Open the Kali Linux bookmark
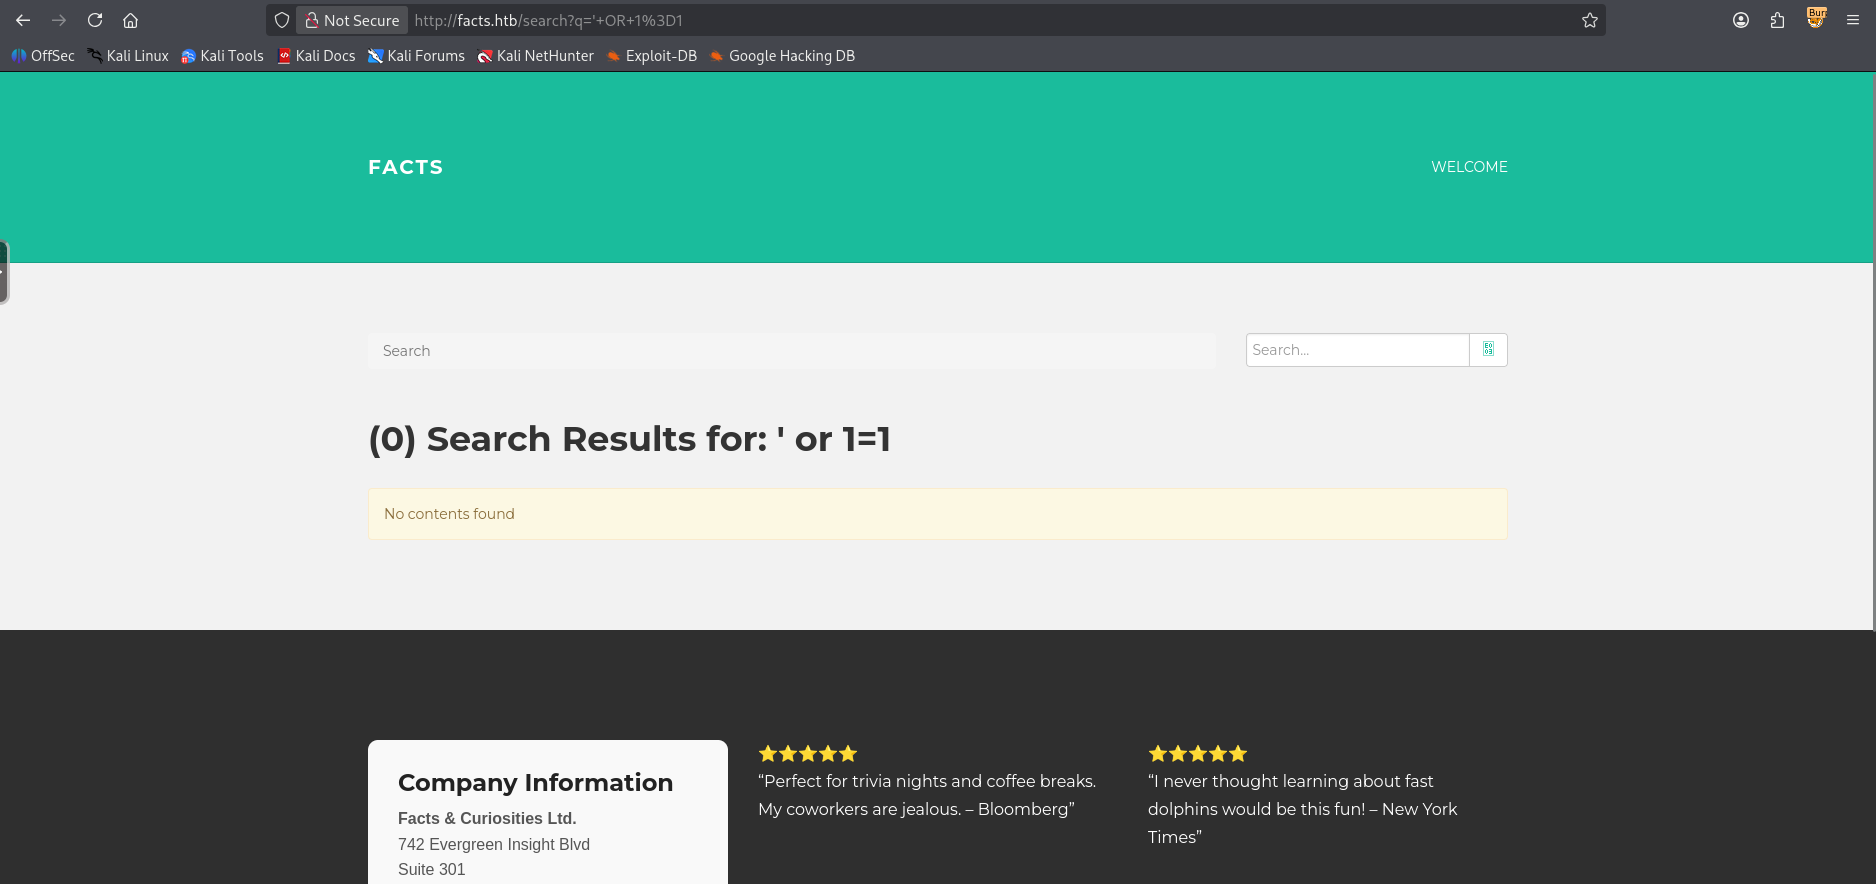The width and height of the screenshot is (1876, 884). click(x=128, y=56)
